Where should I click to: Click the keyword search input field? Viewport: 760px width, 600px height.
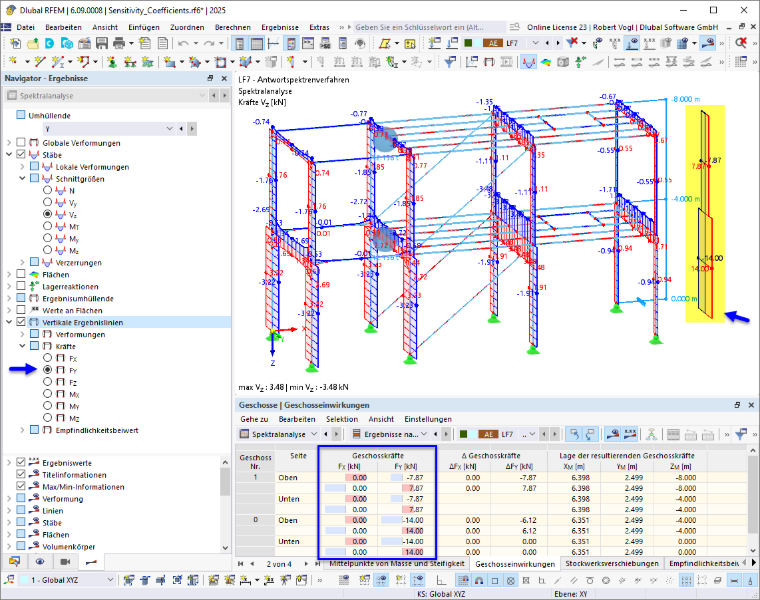coord(429,27)
